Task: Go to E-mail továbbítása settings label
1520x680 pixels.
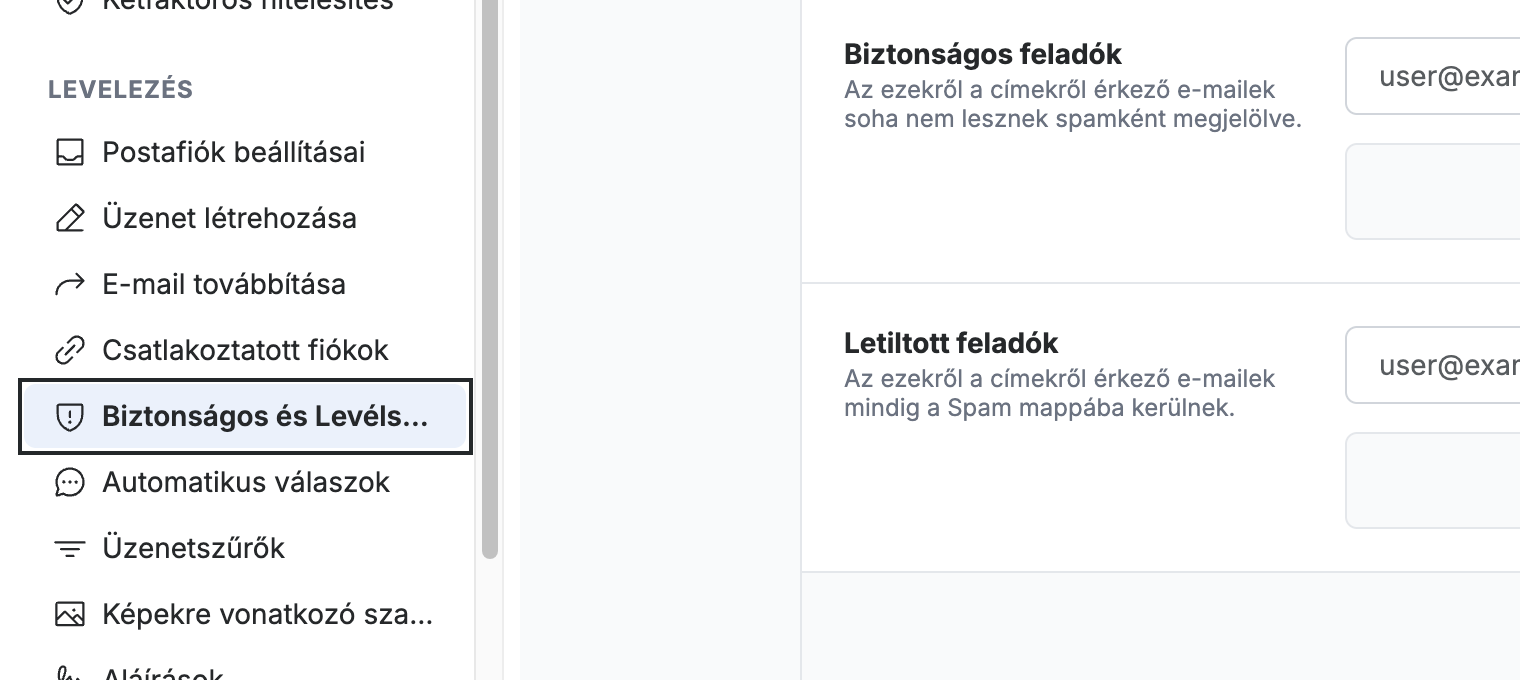Action: 224,284
